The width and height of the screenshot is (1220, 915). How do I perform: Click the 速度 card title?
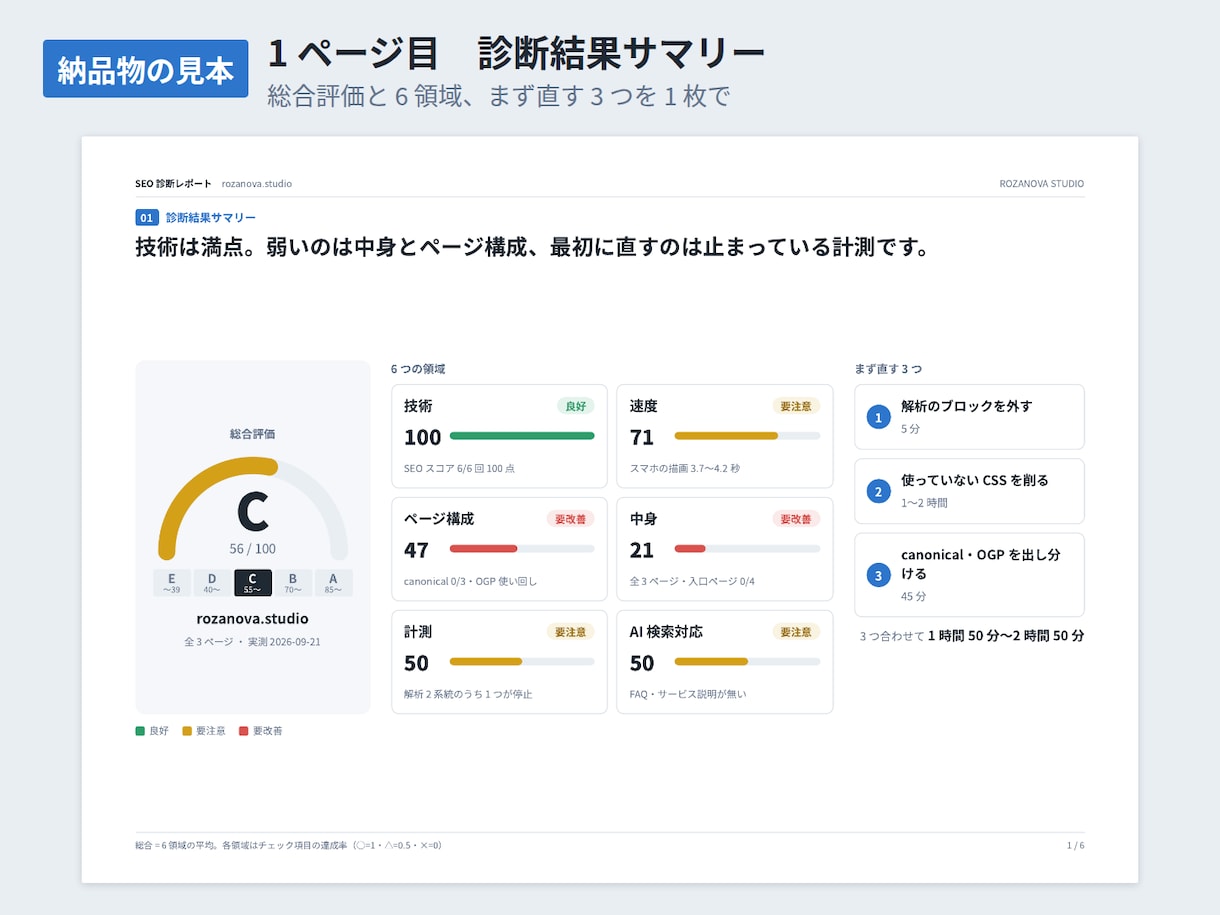tap(644, 406)
